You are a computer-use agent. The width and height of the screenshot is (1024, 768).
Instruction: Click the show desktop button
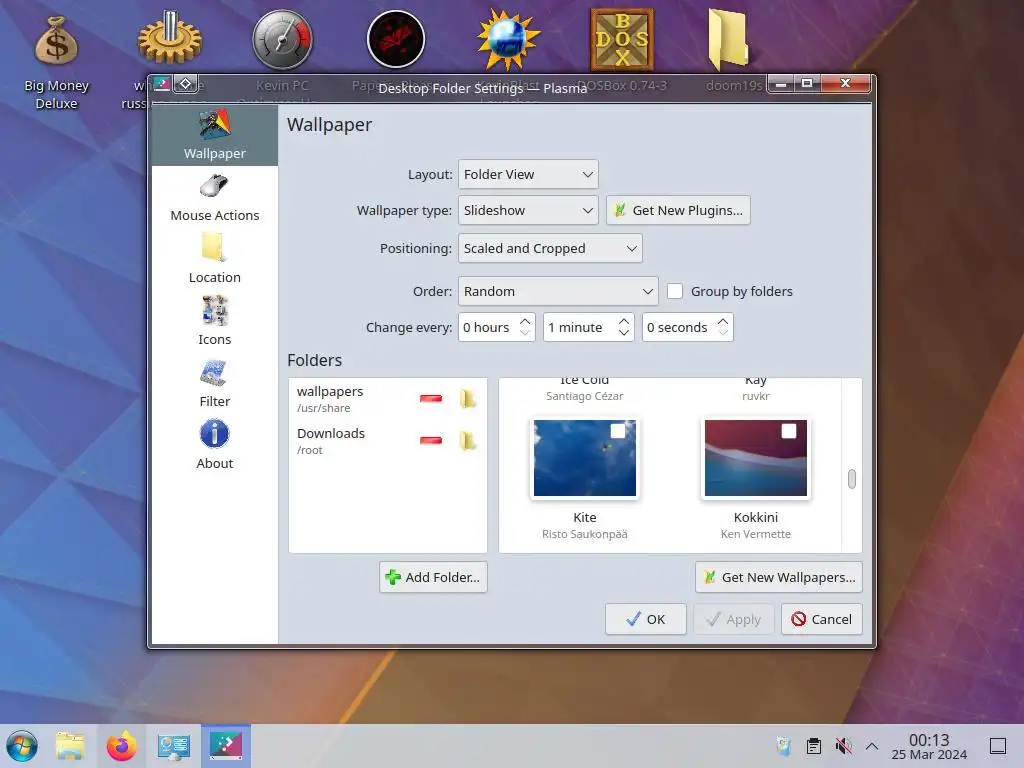pos(998,746)
